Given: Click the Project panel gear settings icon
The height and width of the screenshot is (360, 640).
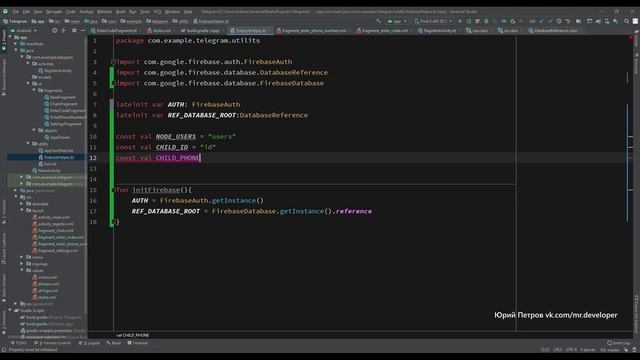Looking at the screenshot, I should pyautogui.click(x=74, y=30).
